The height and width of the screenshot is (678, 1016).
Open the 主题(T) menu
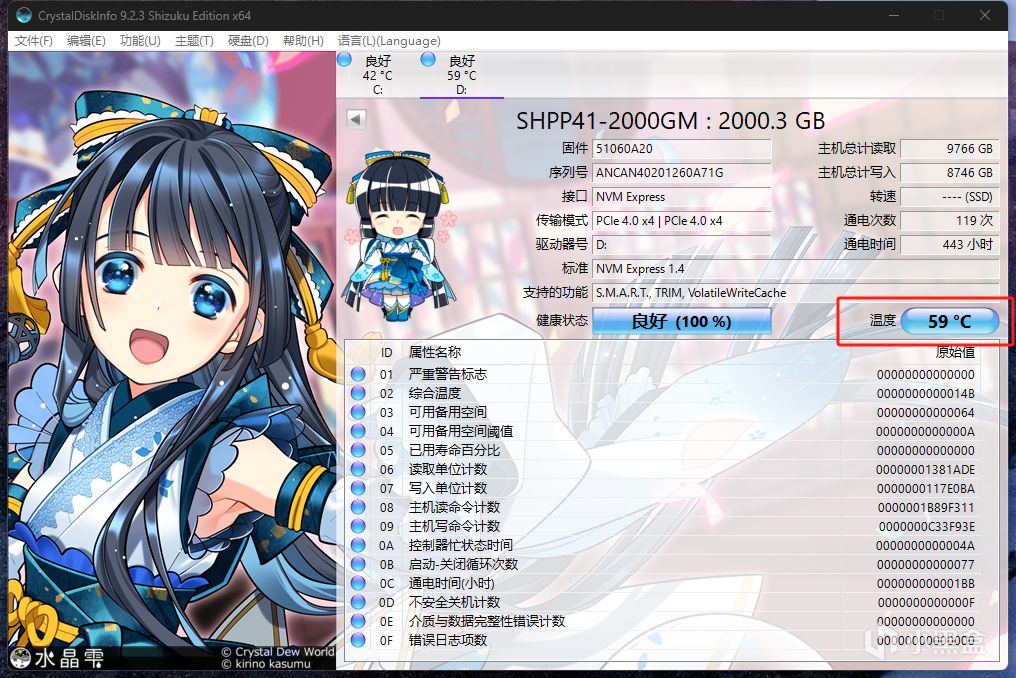[194, 41]
